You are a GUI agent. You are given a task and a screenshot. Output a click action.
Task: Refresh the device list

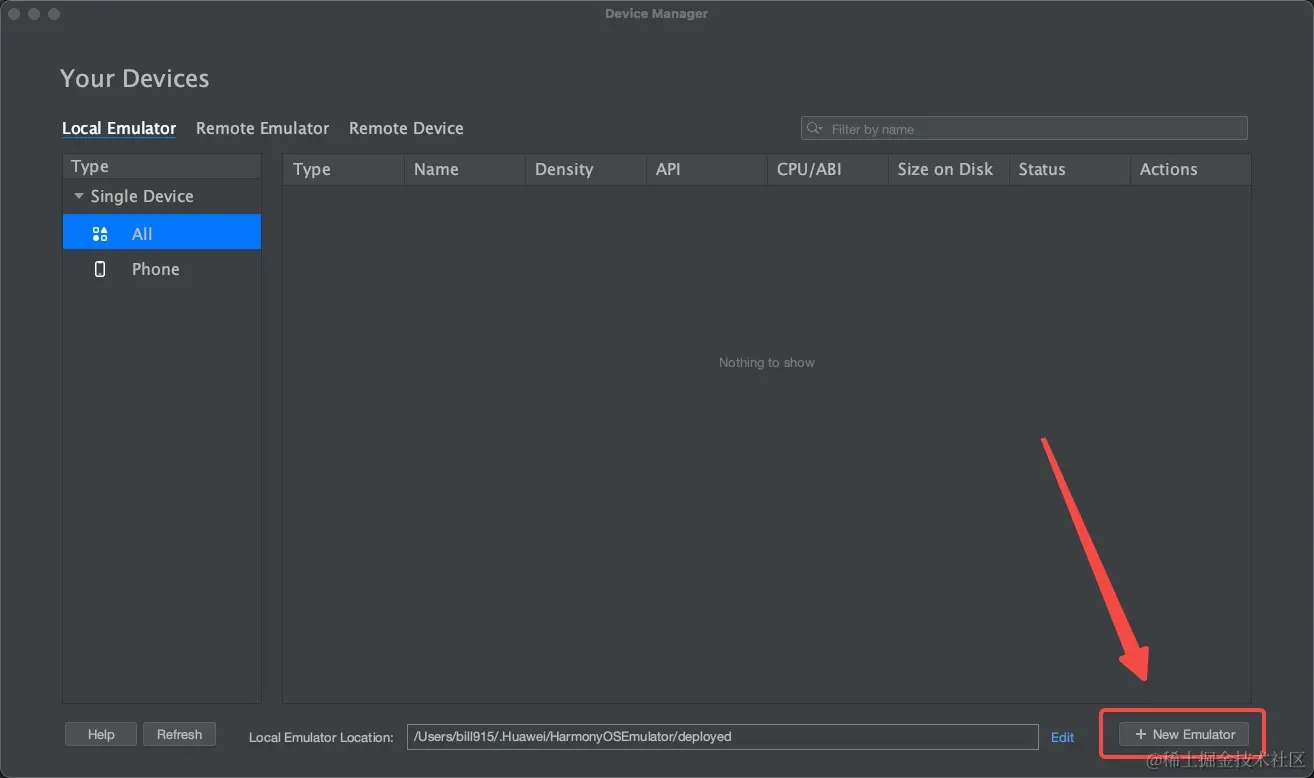180,734
